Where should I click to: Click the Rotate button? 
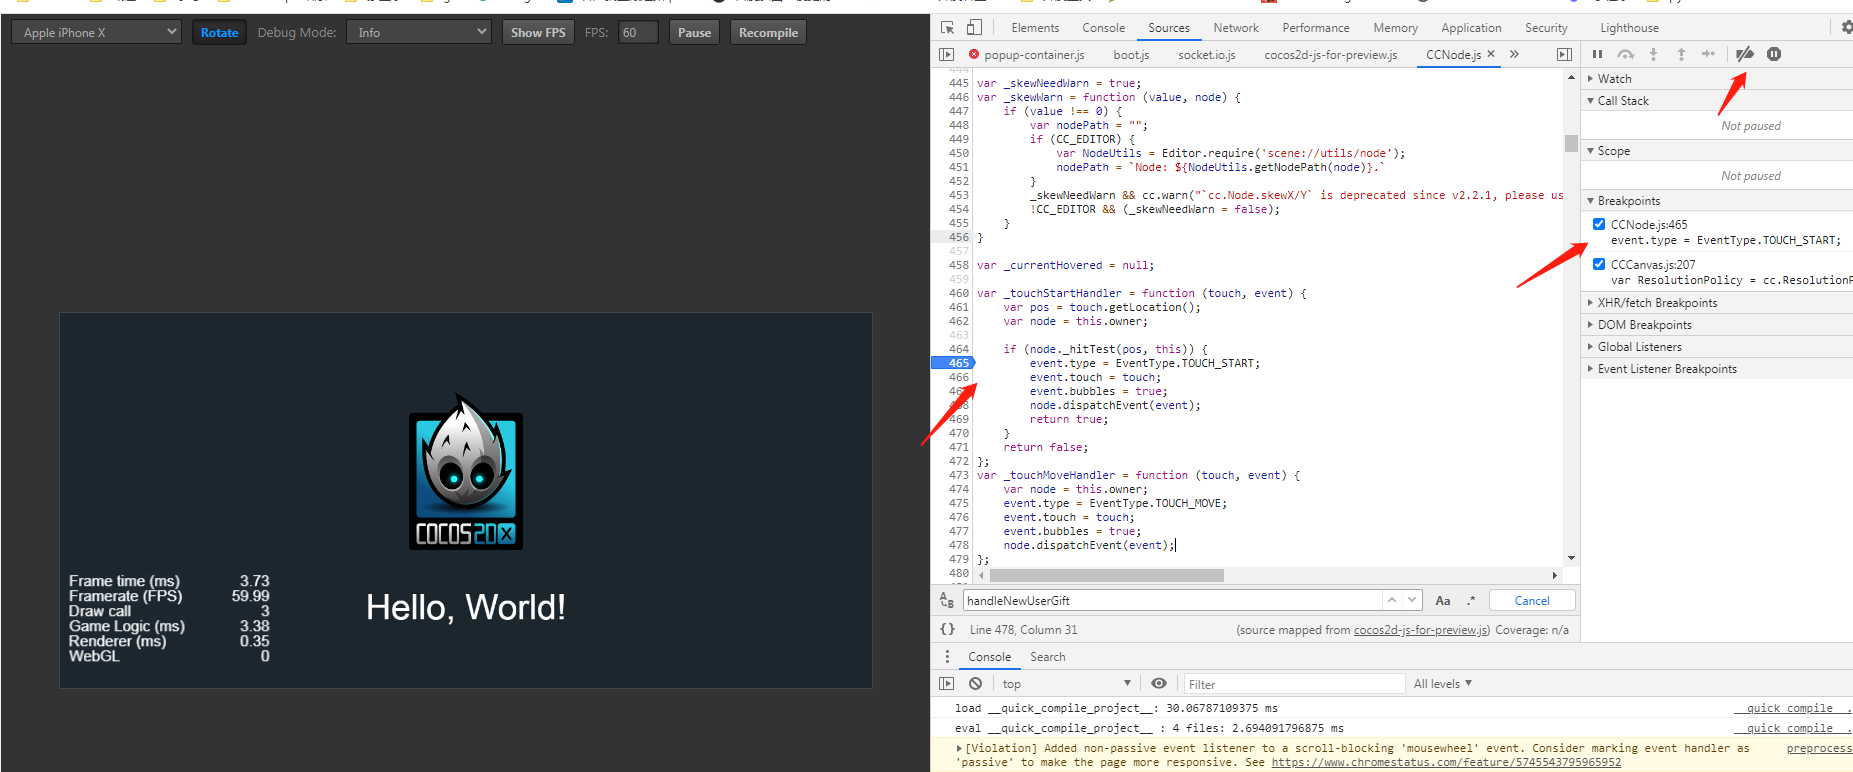click(219, 32)
